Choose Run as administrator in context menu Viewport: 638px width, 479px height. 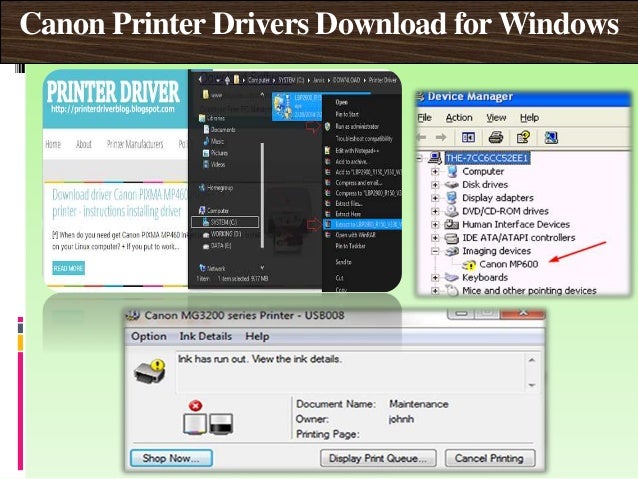click(x=357, y=127)
